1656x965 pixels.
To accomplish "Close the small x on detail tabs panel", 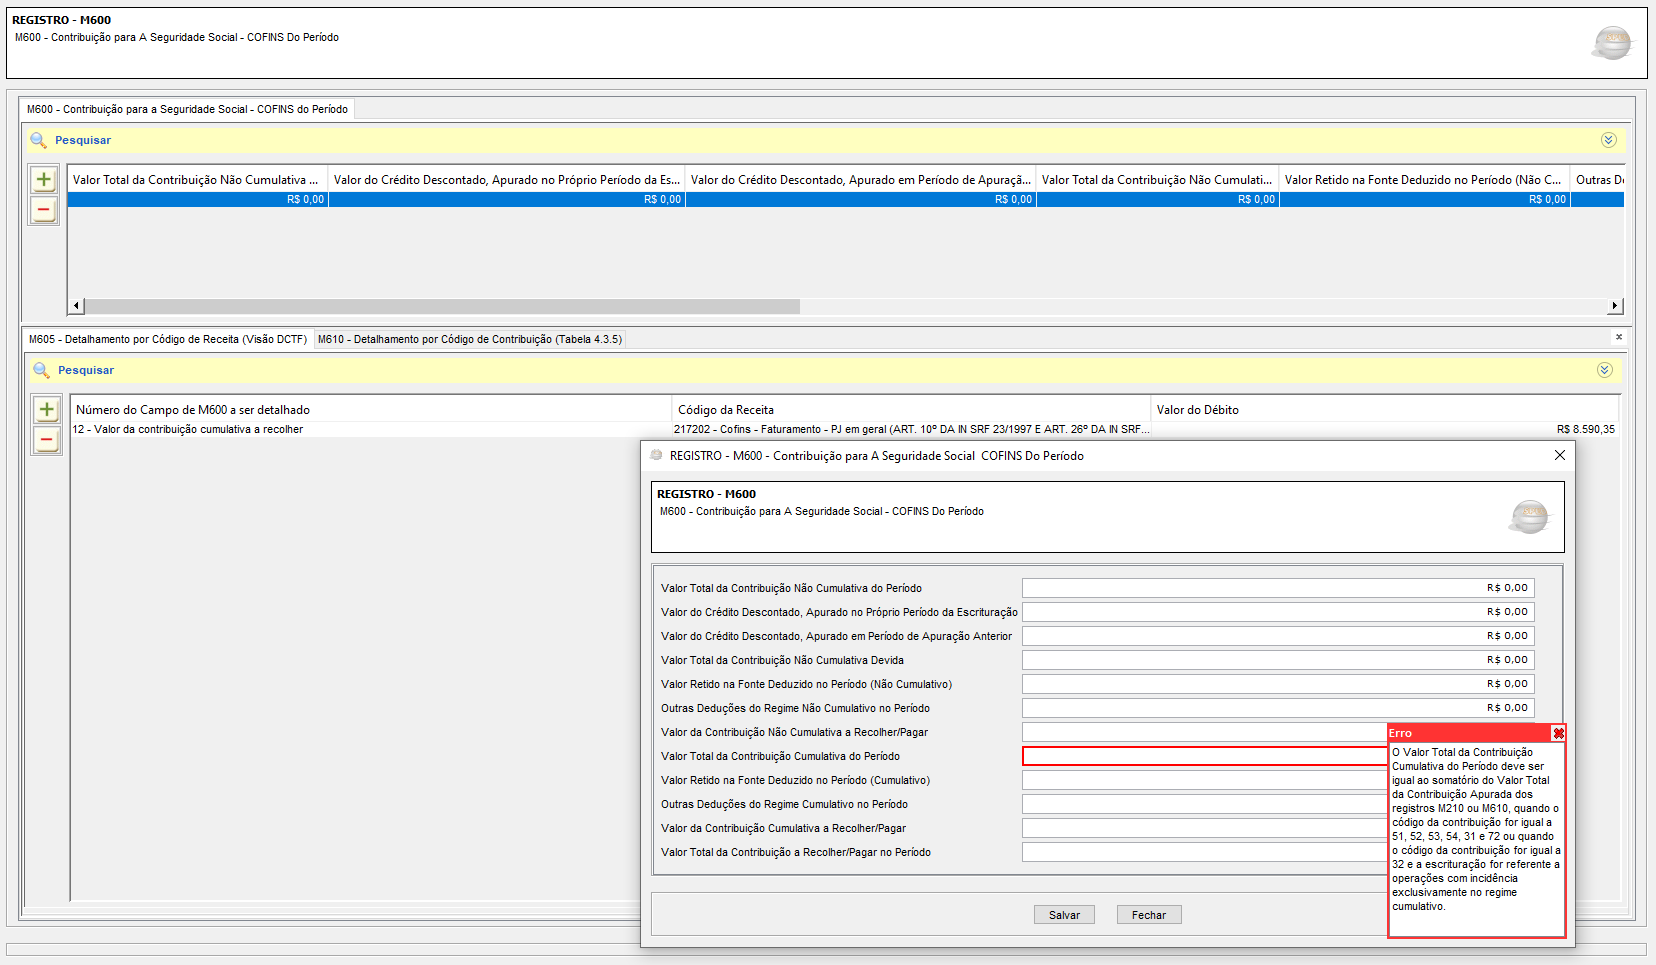I will 1619,337.
